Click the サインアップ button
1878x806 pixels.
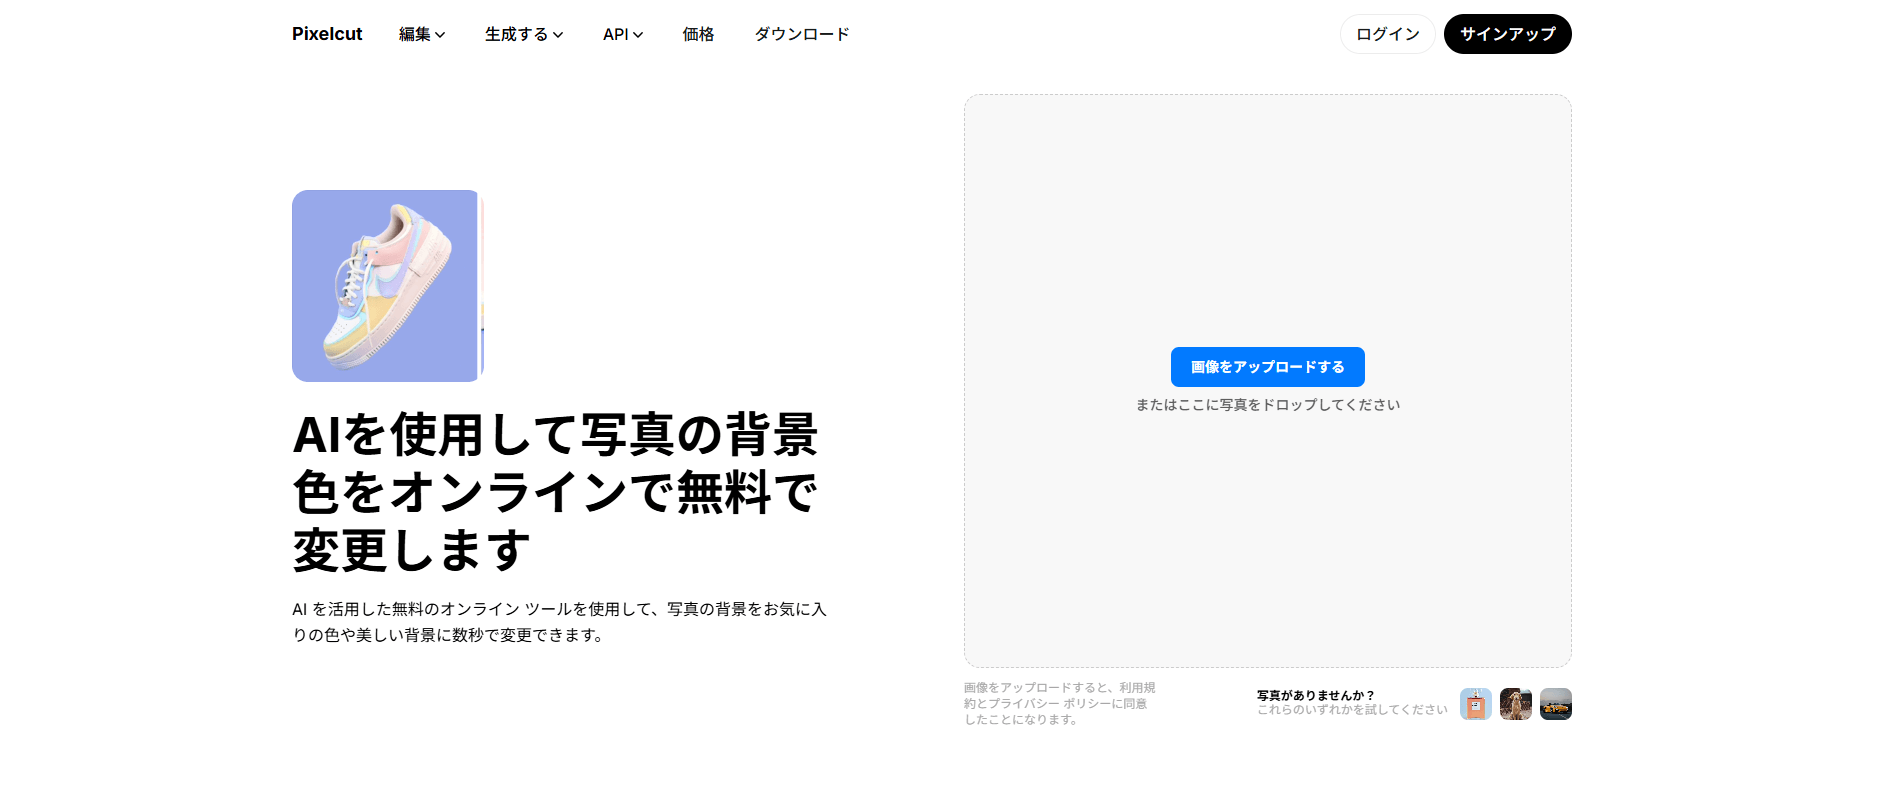pos(1508,34)
